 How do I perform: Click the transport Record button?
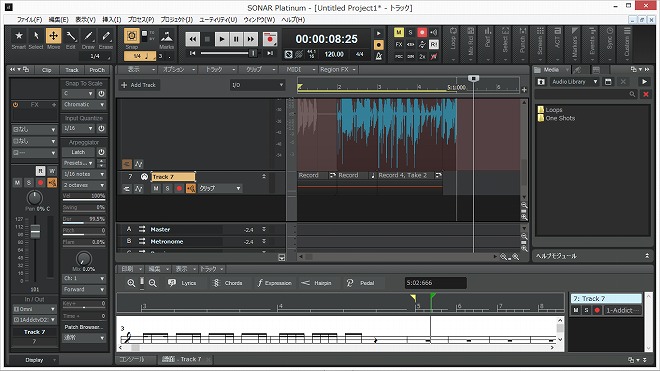(270, 39)
